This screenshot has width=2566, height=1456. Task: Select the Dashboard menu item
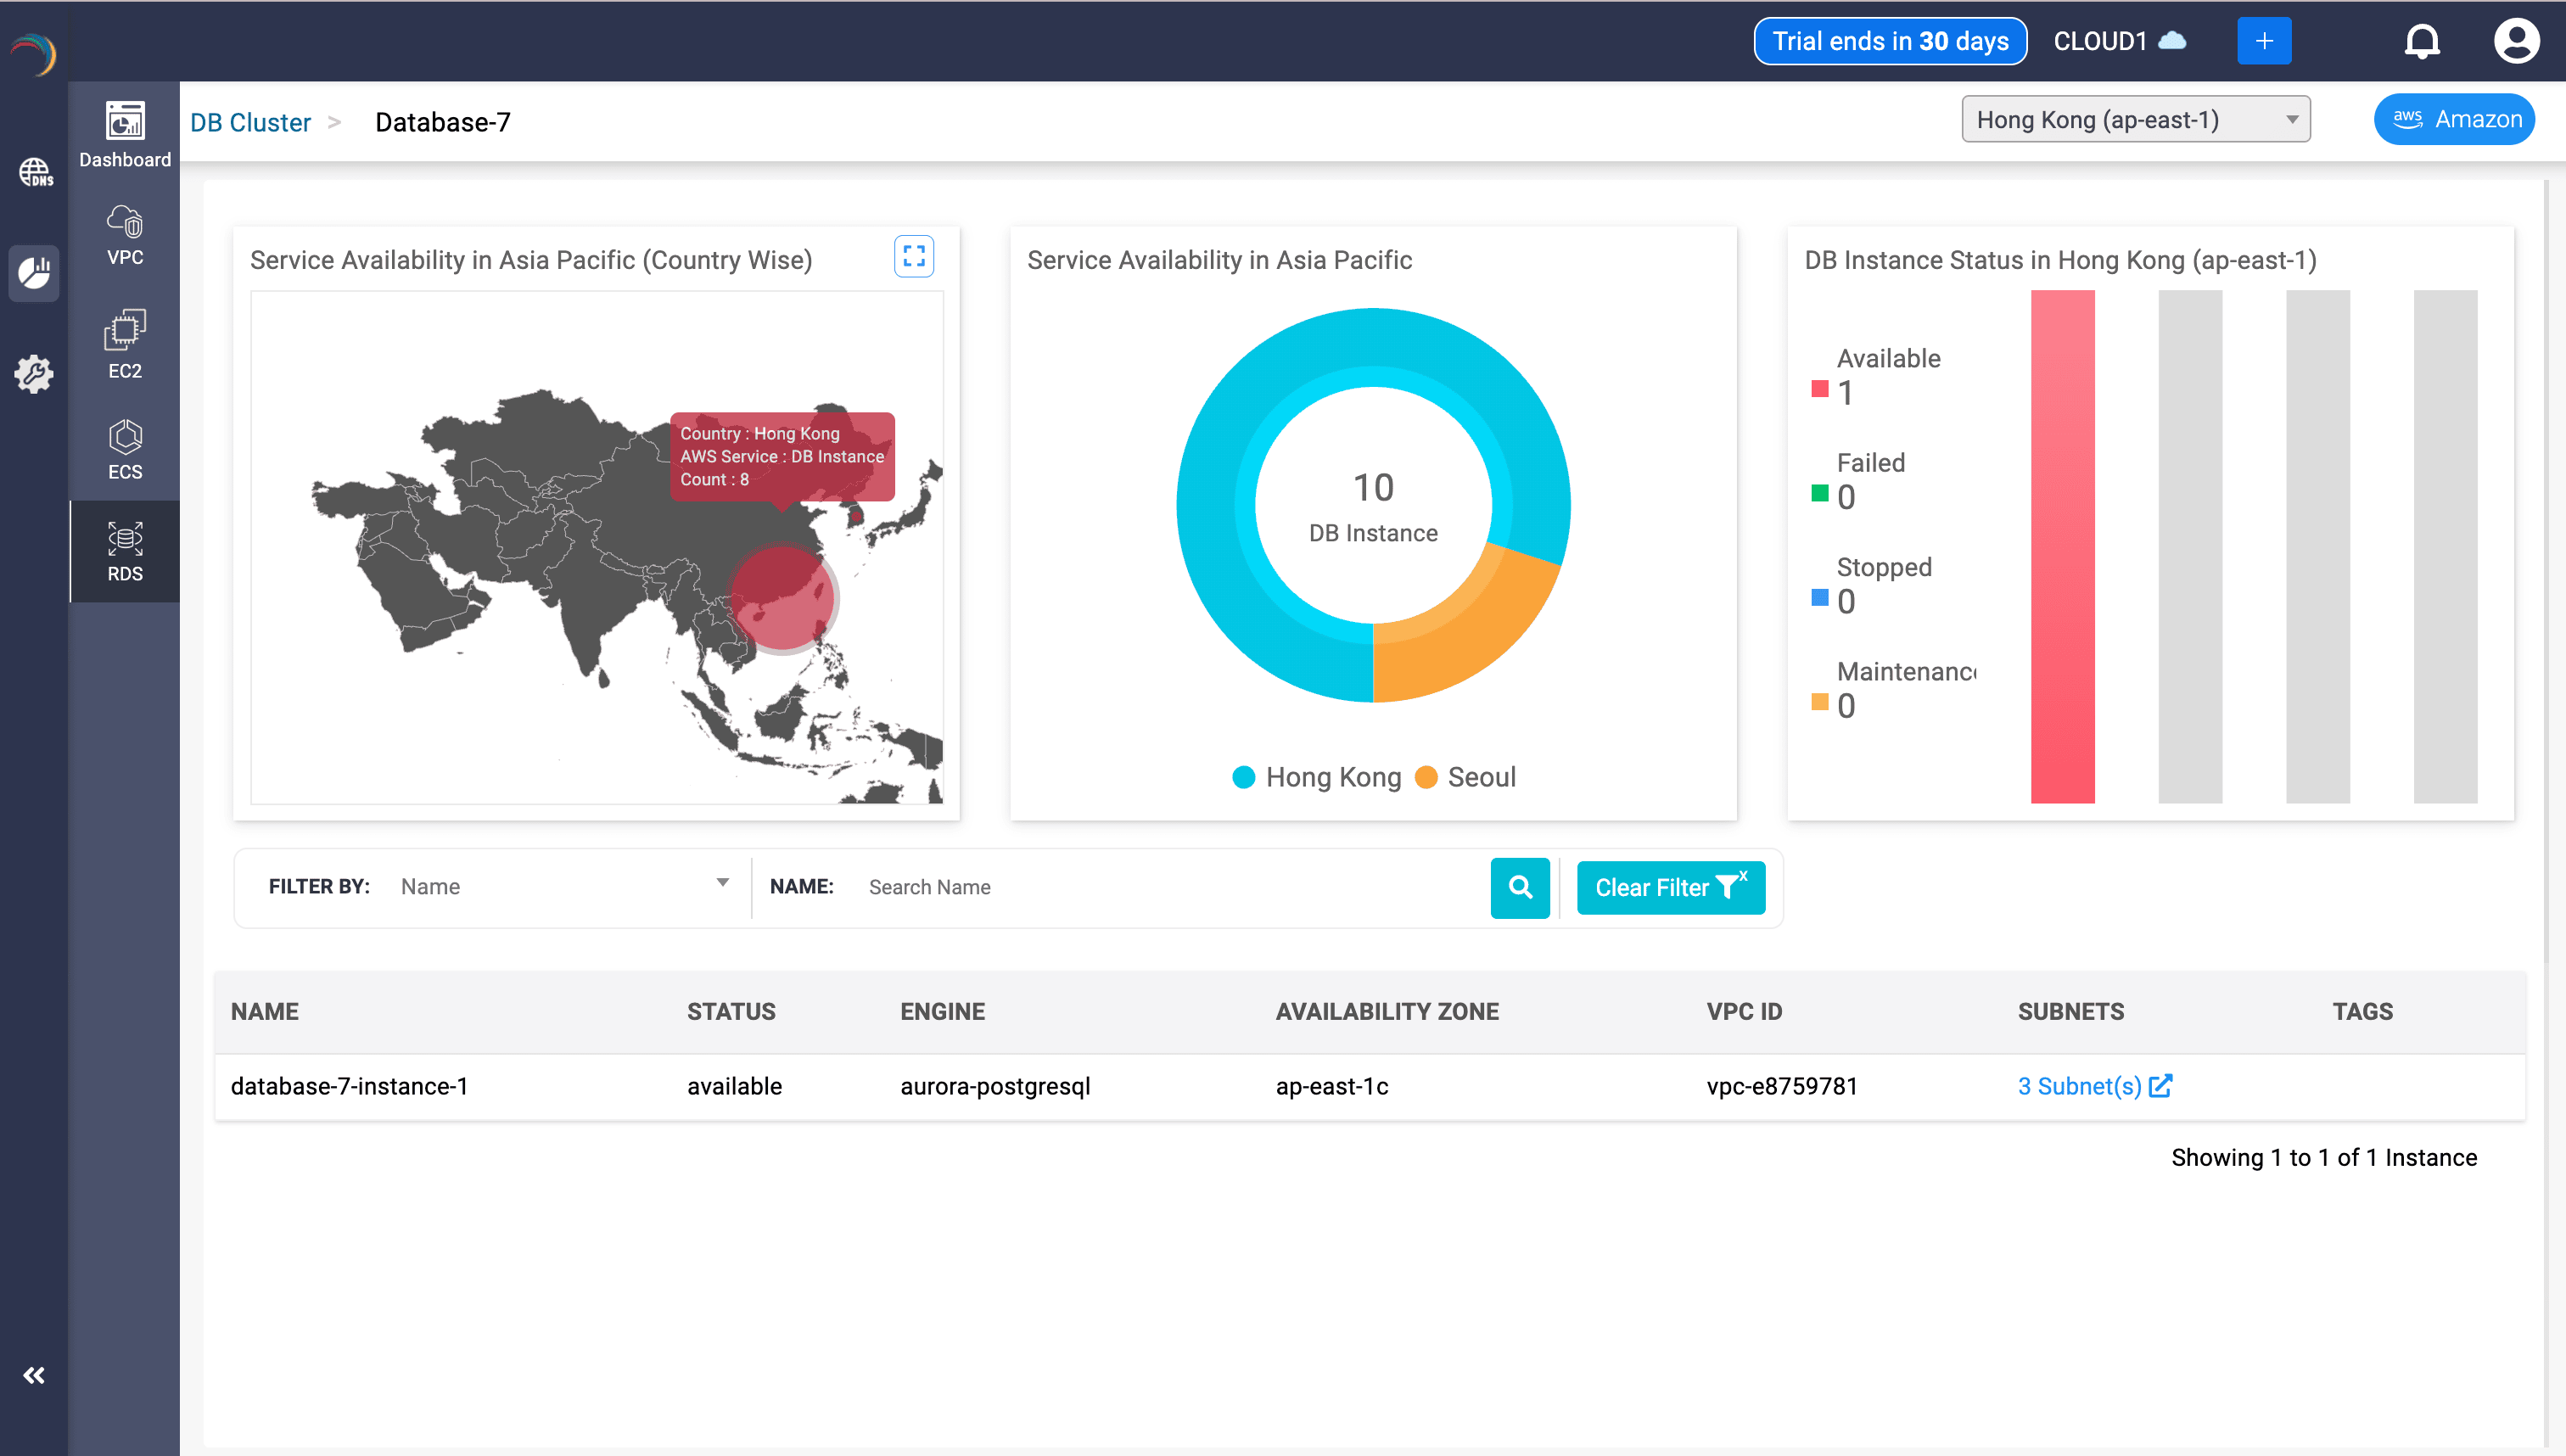coord(125,135)
